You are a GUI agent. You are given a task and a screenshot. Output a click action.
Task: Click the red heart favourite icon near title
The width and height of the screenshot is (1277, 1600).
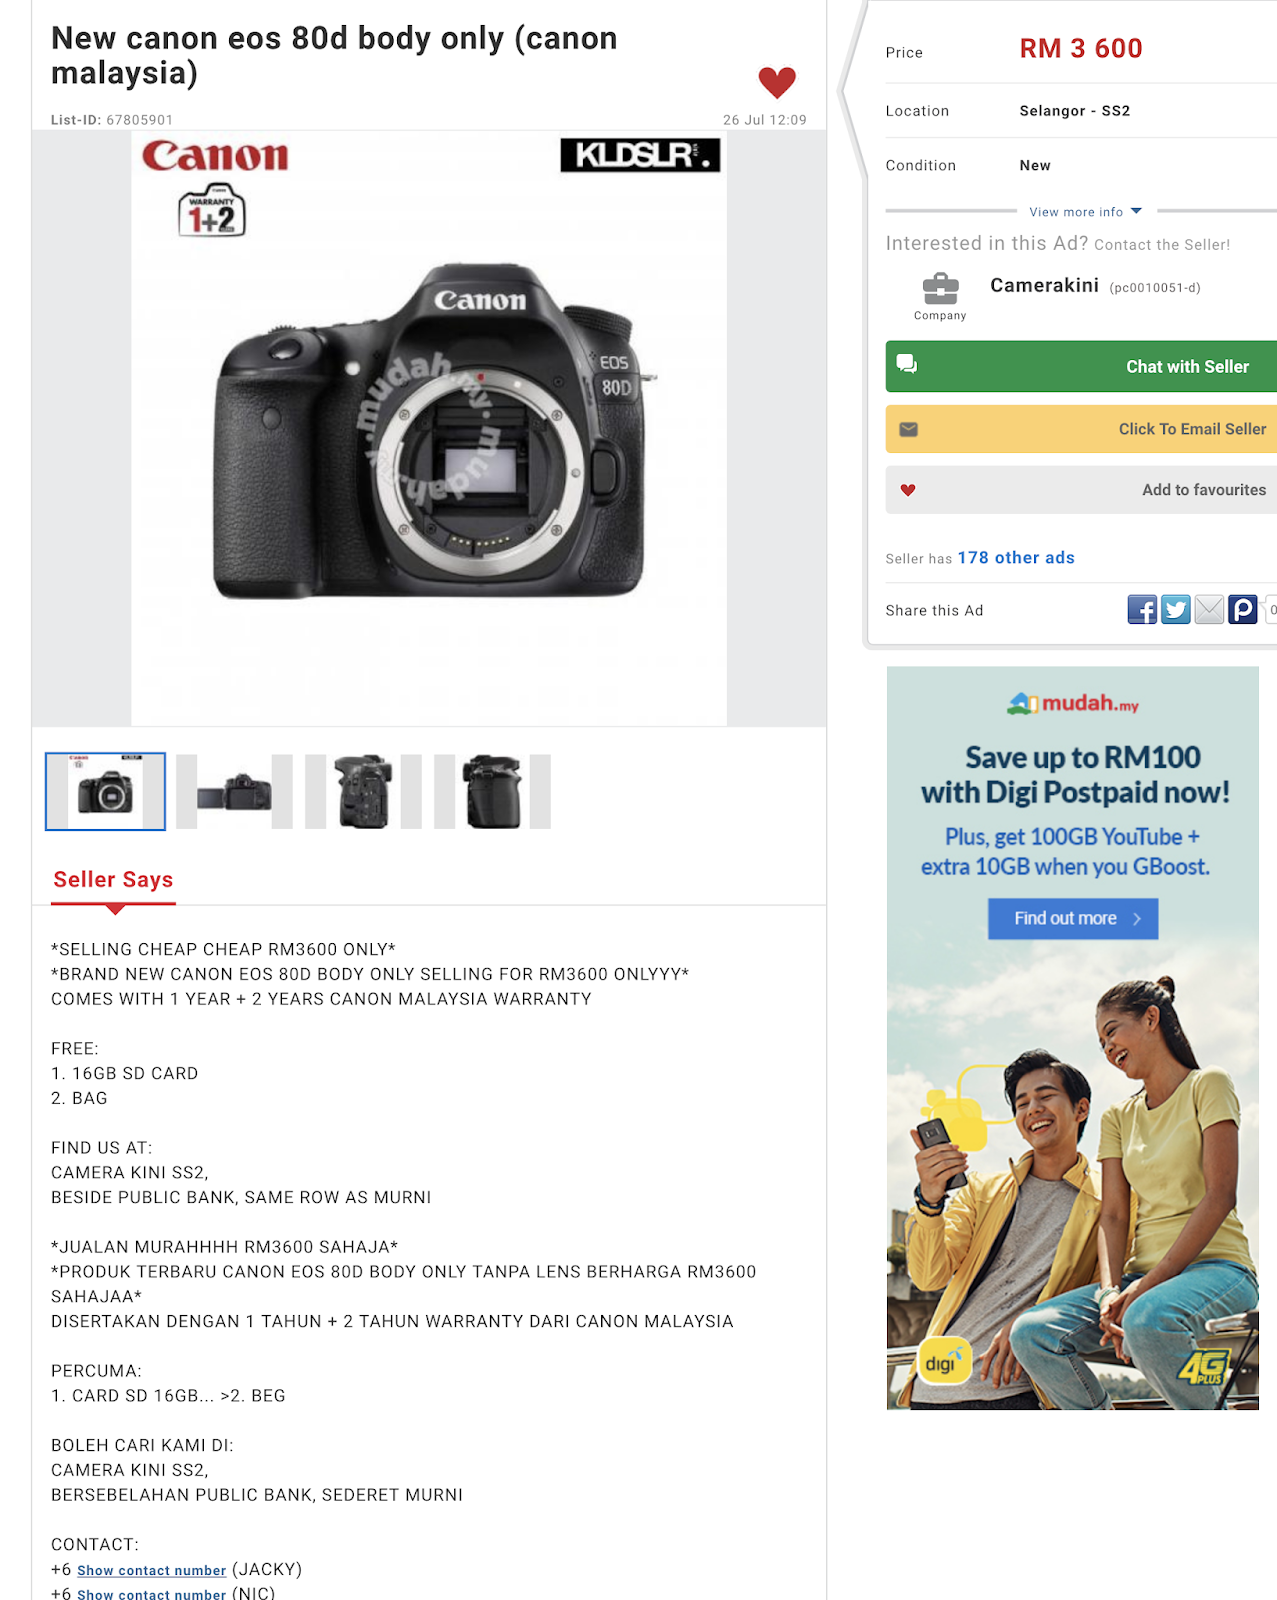pyautogui.click(x=777, y=82)
